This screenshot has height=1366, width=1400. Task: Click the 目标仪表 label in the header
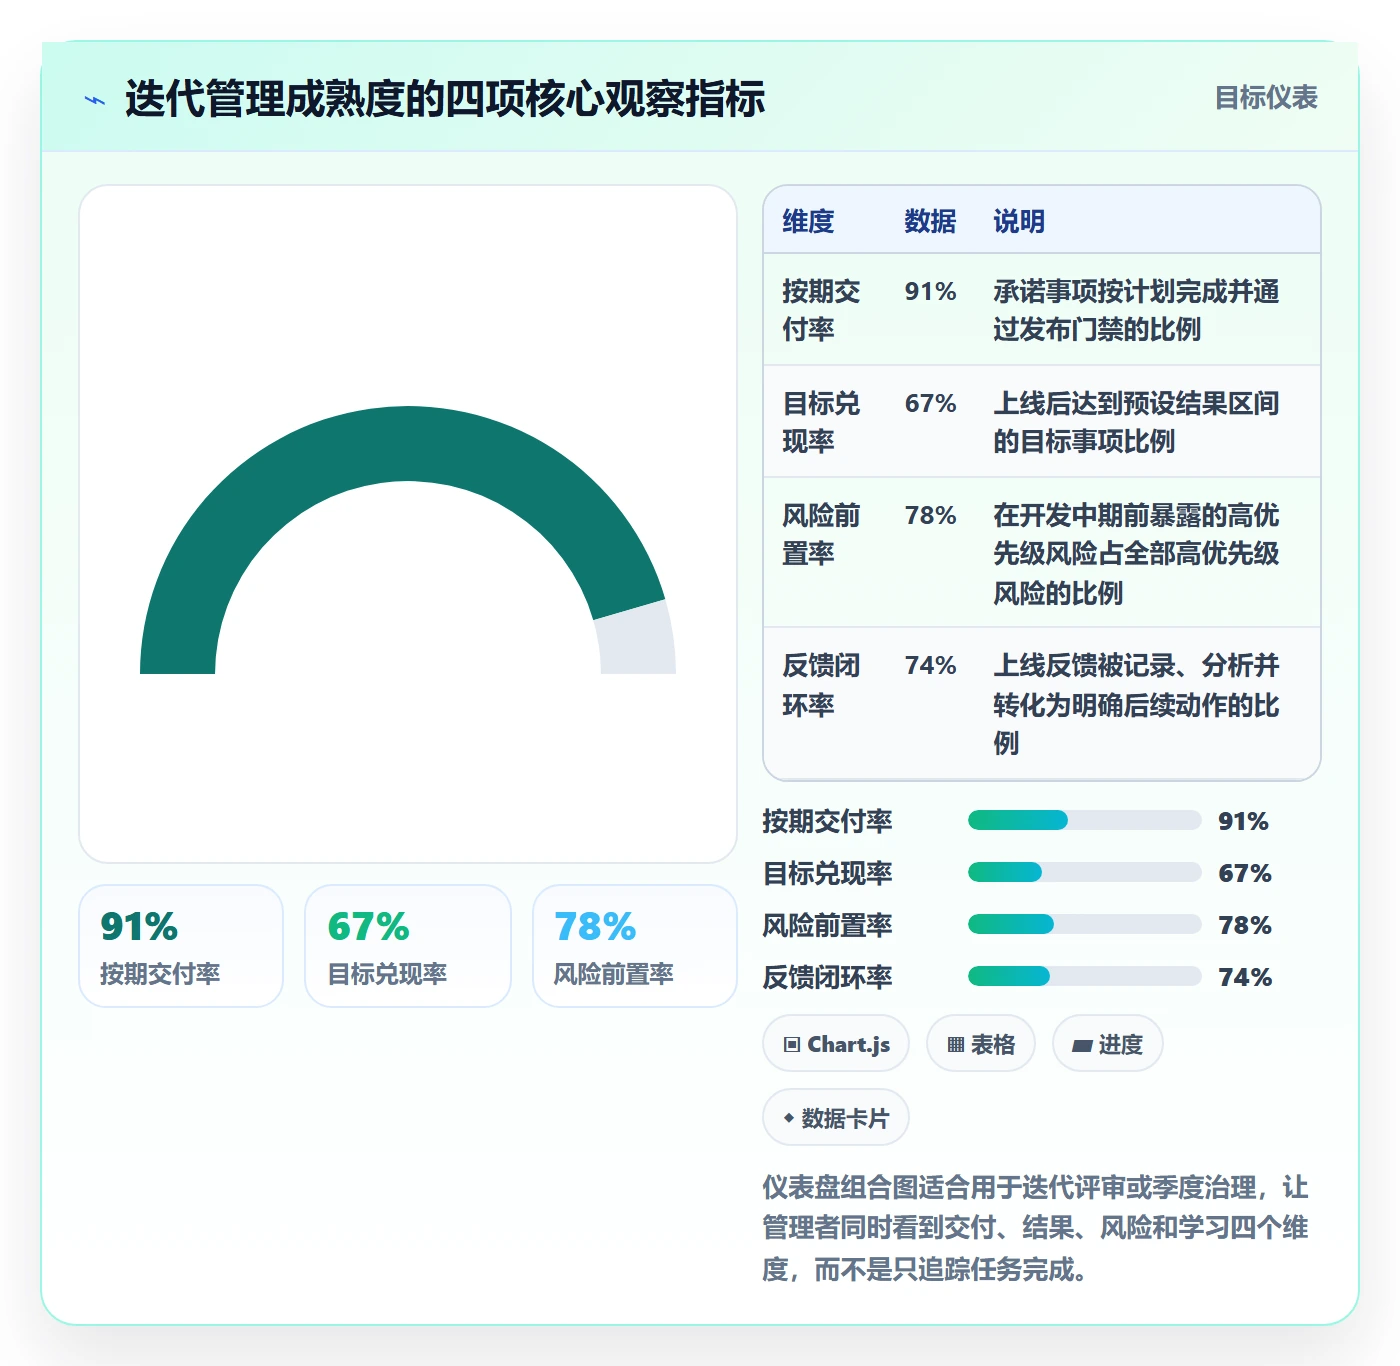point(1265,98)
